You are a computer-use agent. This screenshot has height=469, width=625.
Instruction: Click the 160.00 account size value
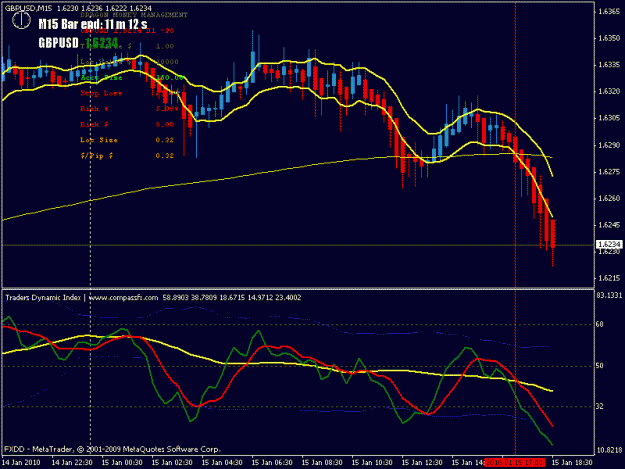pos(169,77)
